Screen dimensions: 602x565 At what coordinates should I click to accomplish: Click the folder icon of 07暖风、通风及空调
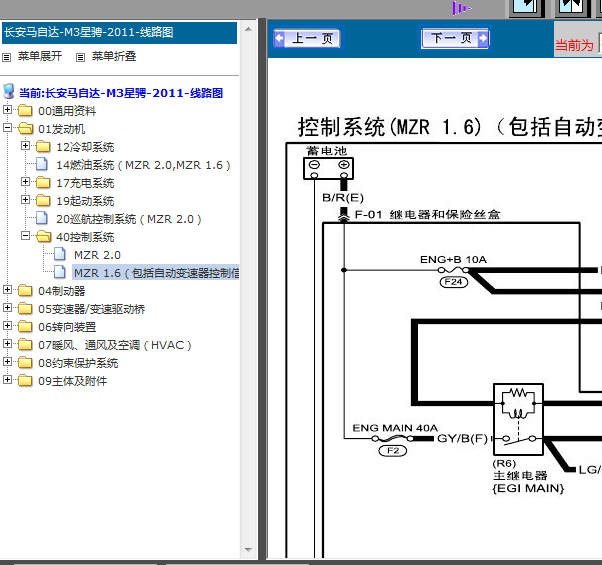[x=25, y=344]
